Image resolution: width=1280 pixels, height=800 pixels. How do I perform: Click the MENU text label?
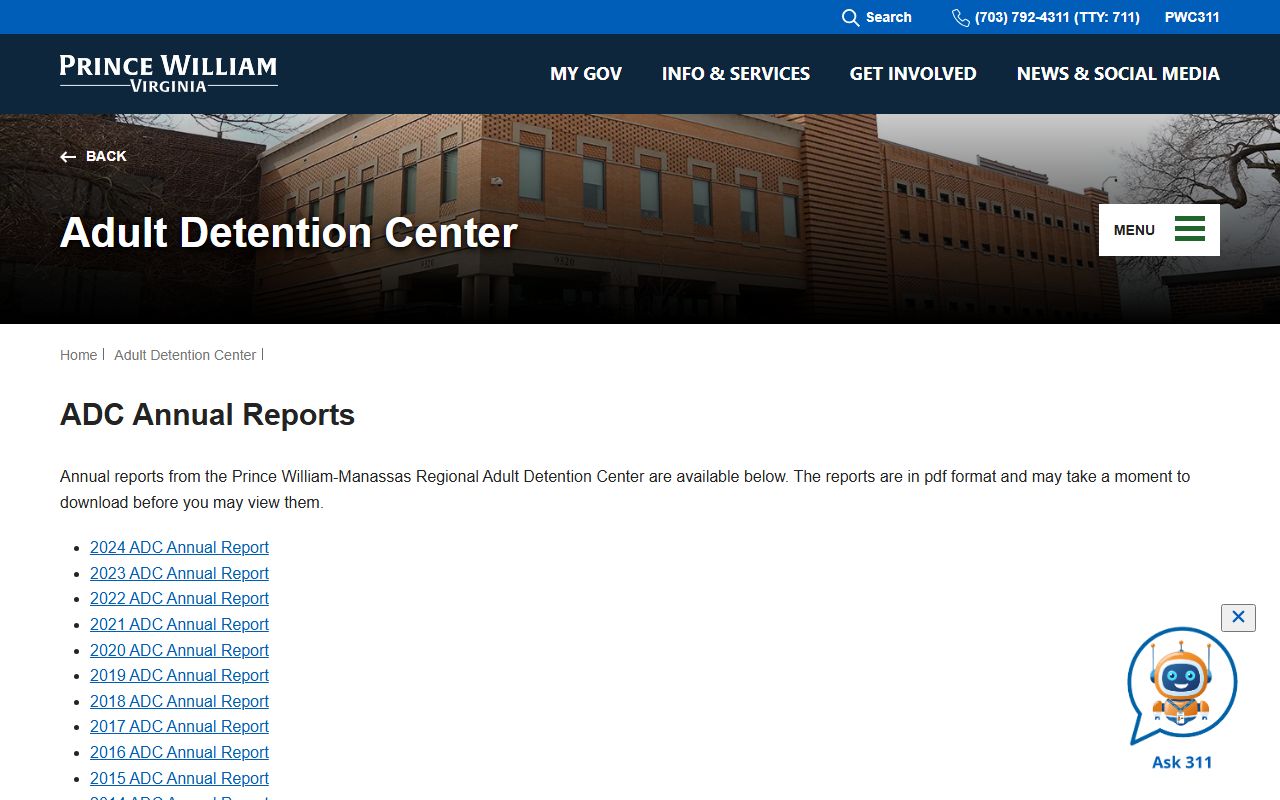tap(1134, 230)
